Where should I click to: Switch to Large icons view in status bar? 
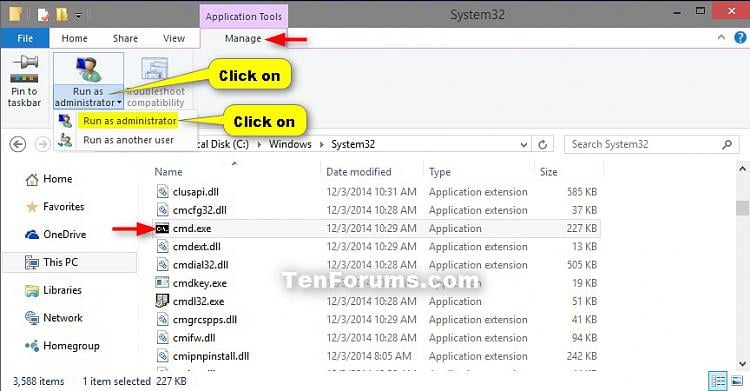coord(737,381)
